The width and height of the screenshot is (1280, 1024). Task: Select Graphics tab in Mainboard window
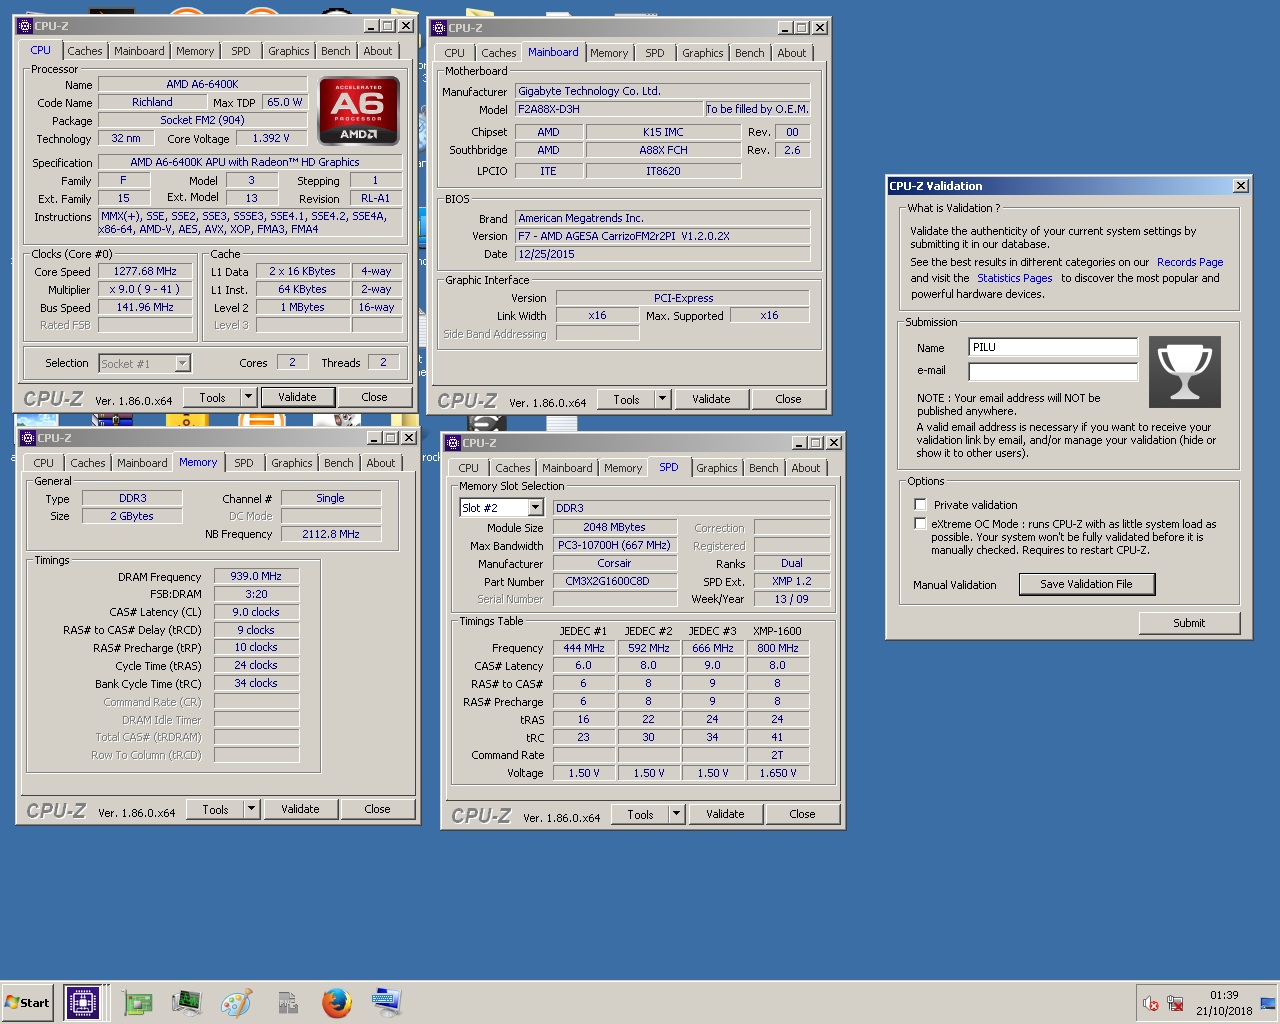[x=703, y=53]
